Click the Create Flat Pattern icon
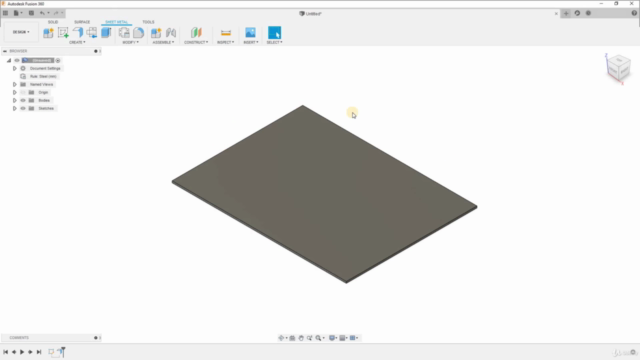This screenshot has height=360, width=640. (106, 33)
